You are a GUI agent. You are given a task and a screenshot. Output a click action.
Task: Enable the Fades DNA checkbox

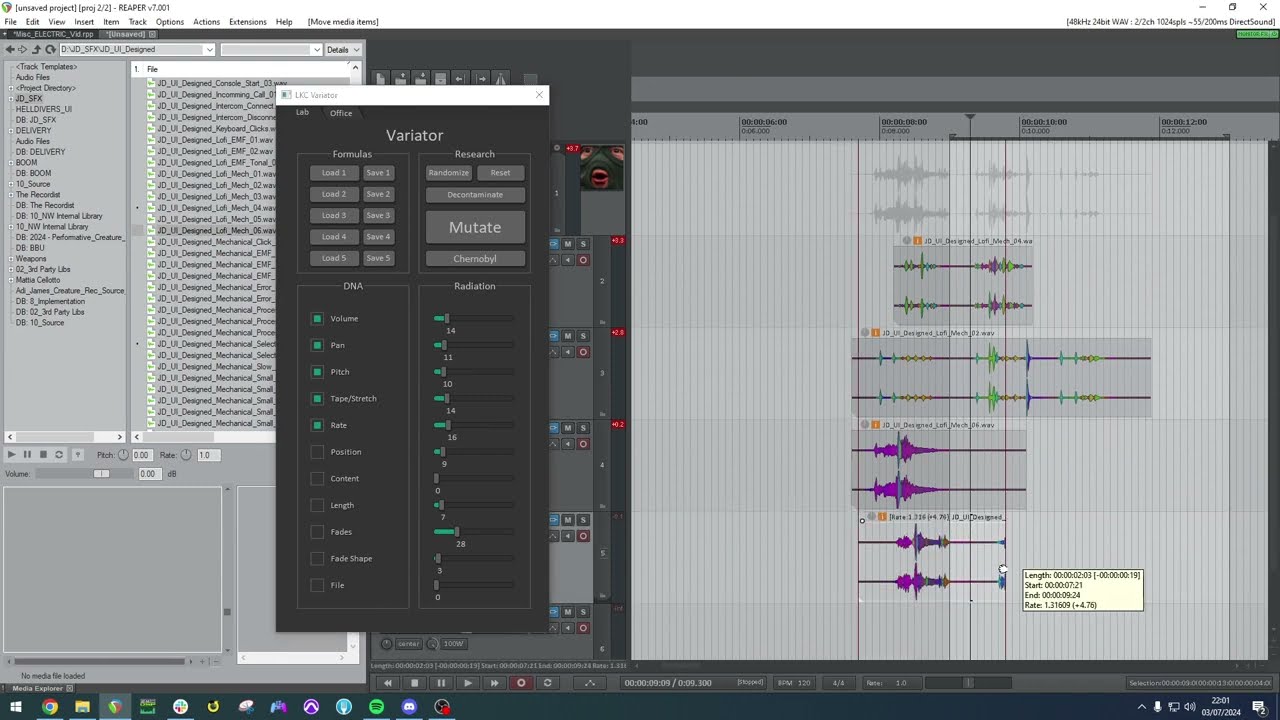[x=317, y=532]
